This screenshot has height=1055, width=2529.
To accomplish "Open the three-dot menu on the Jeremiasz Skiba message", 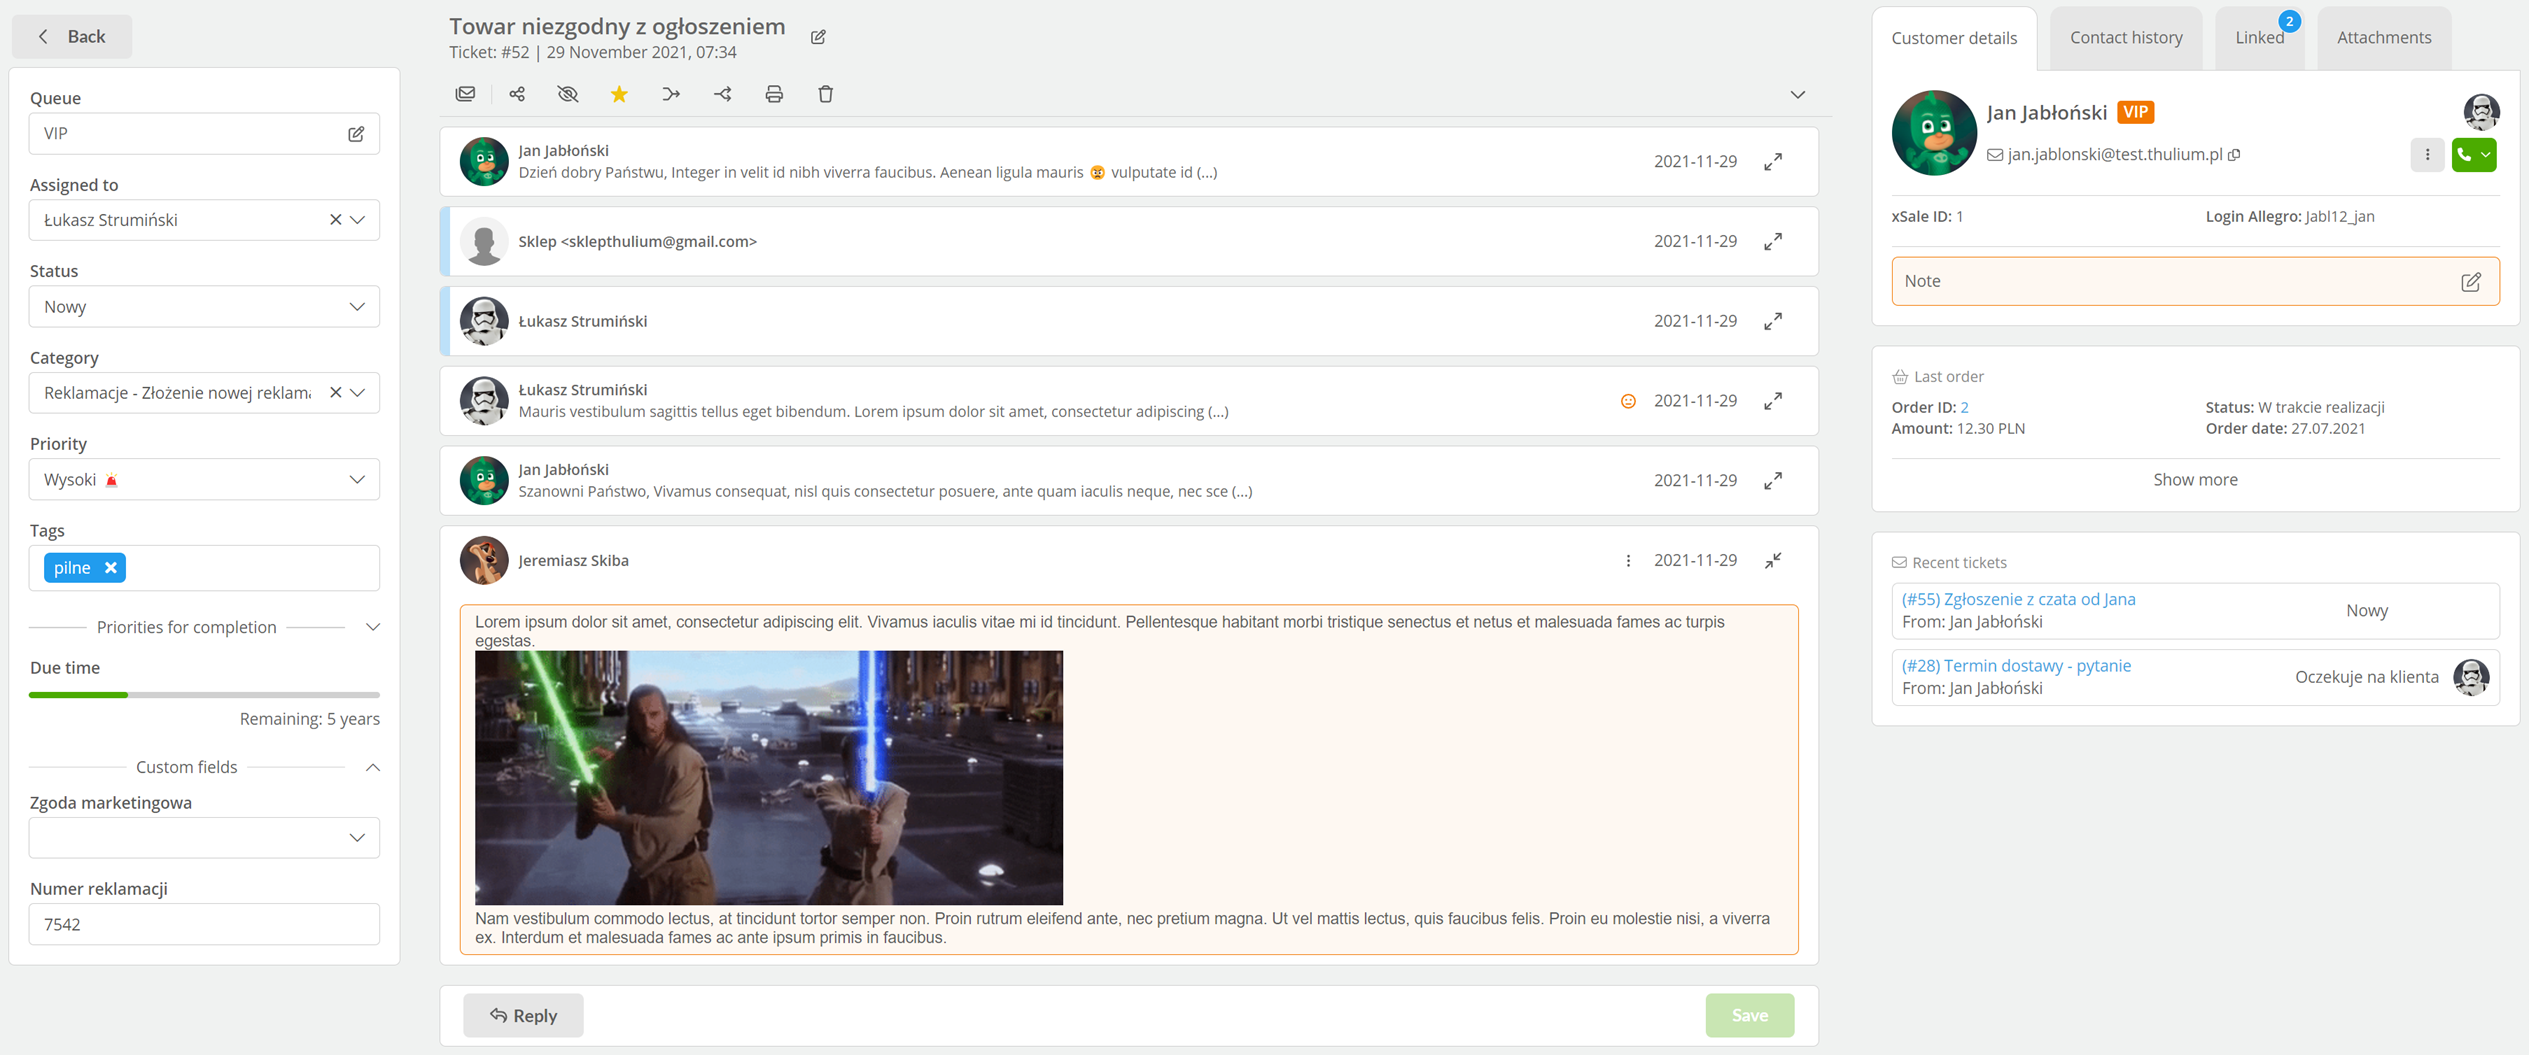I will 1628,561.
